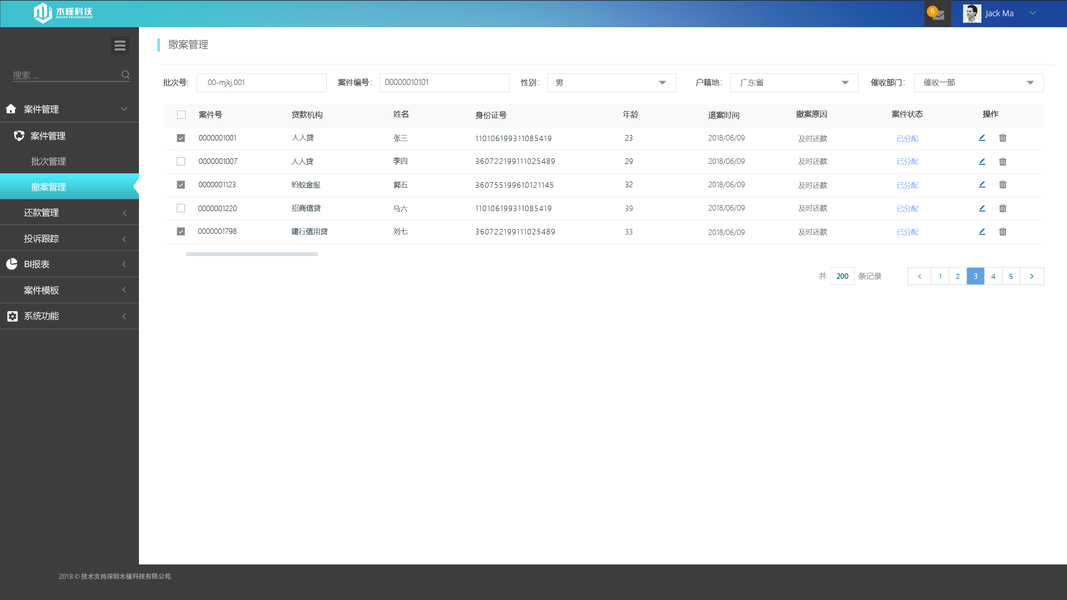Edit row 0000001123 with pencil icon

coord(982,185)
